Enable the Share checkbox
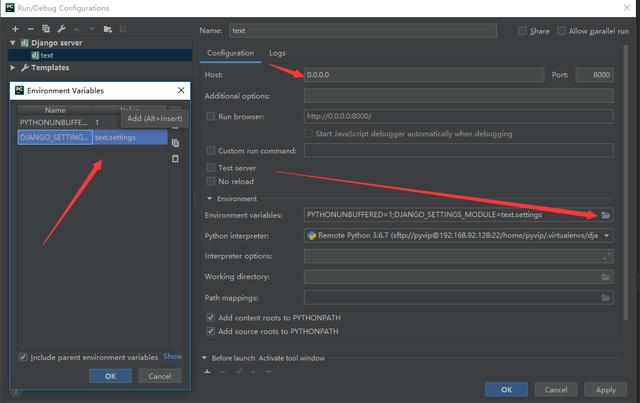Image resolution: width=640 pixels, height=403 pixels. point(522,31)
